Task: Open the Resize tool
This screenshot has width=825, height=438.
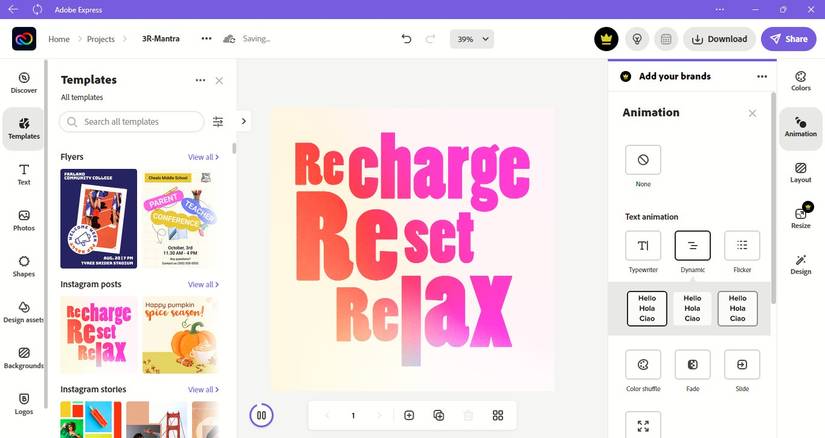Action: (800, 217)
